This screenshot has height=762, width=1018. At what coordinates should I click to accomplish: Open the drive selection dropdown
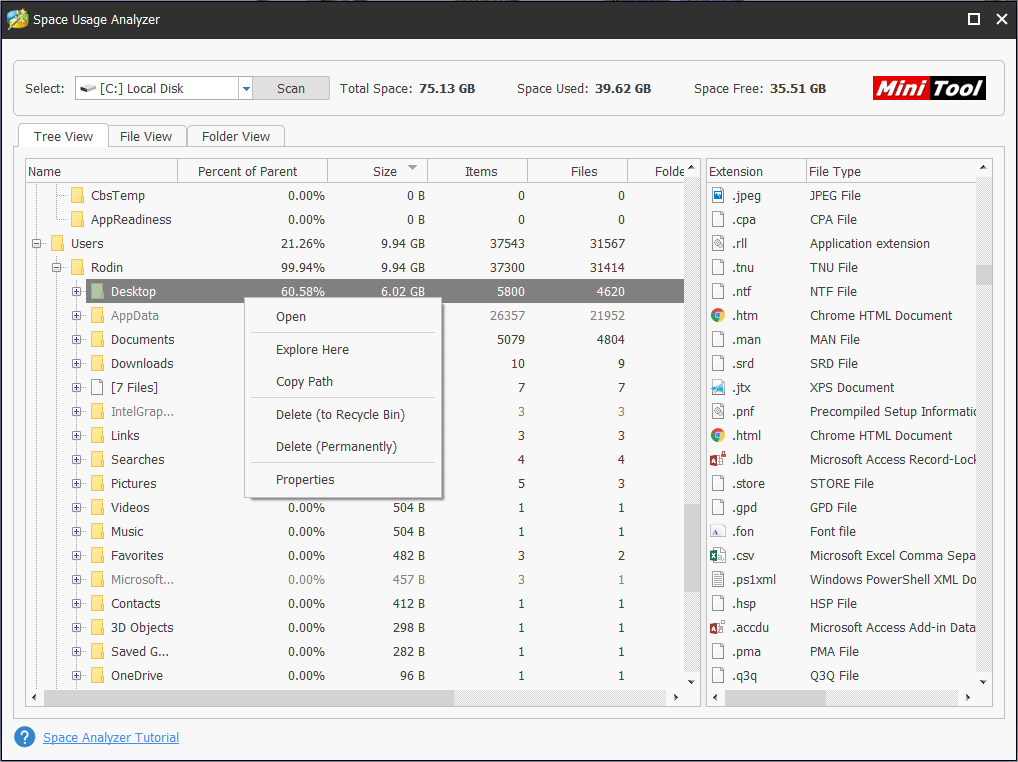tap(246, 89)
